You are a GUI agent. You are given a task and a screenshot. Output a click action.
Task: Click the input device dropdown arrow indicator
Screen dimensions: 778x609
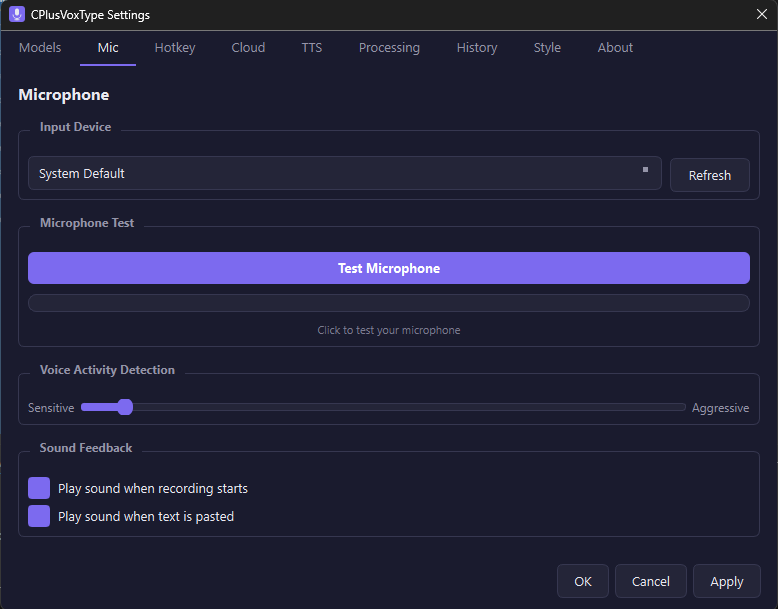point(646,170)
